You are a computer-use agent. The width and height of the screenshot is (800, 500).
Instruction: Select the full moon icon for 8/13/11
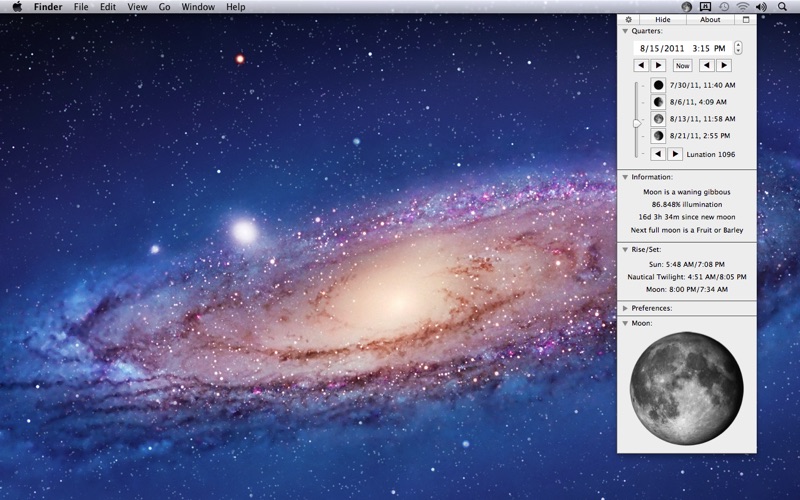(658, 119)
